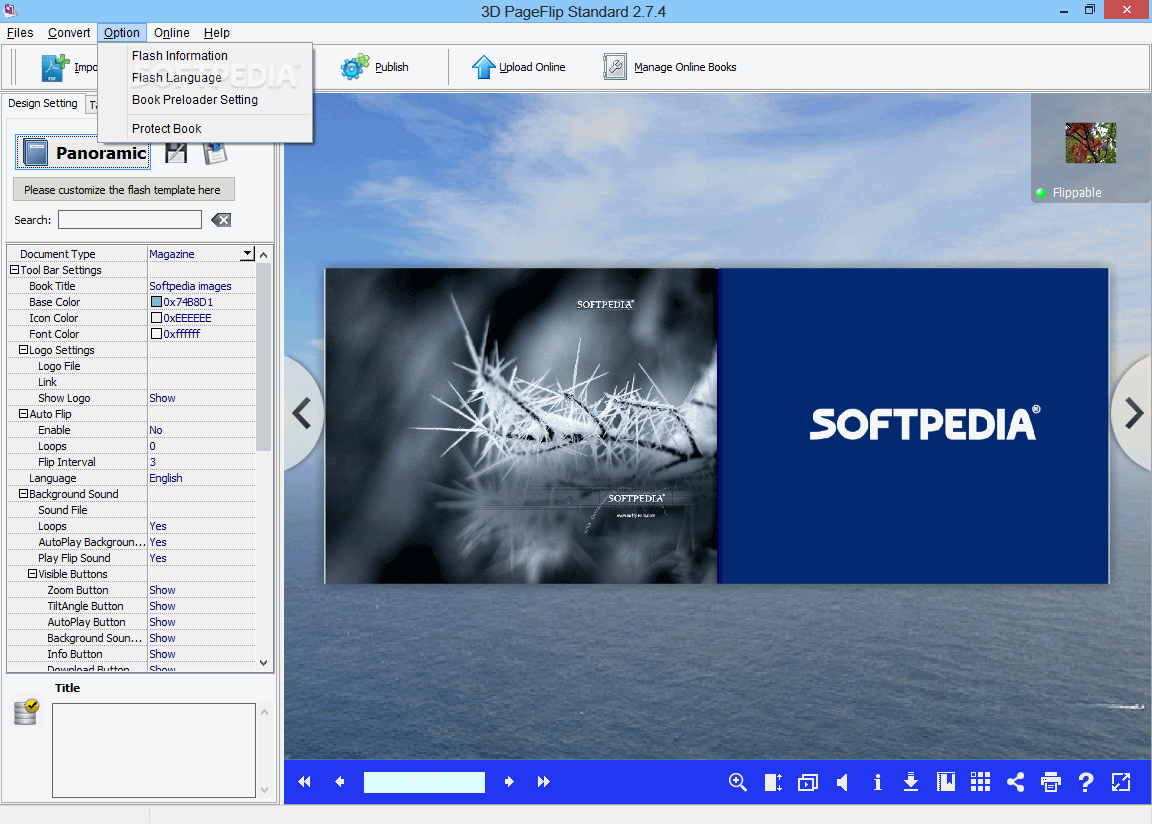This screenshot has width=1152, height=824.
Task: Open the Online menu
Action: [x=172, y=33]
